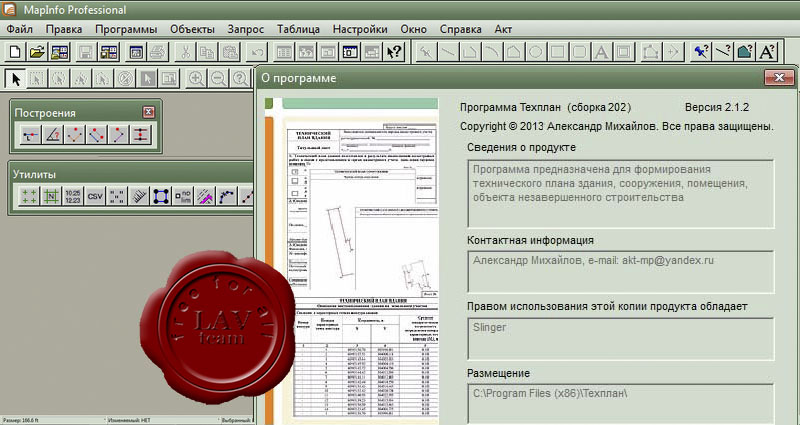Activate the Zoom Out magnifier tool
This screenshot has width=800, height=425.
point(218,79)
